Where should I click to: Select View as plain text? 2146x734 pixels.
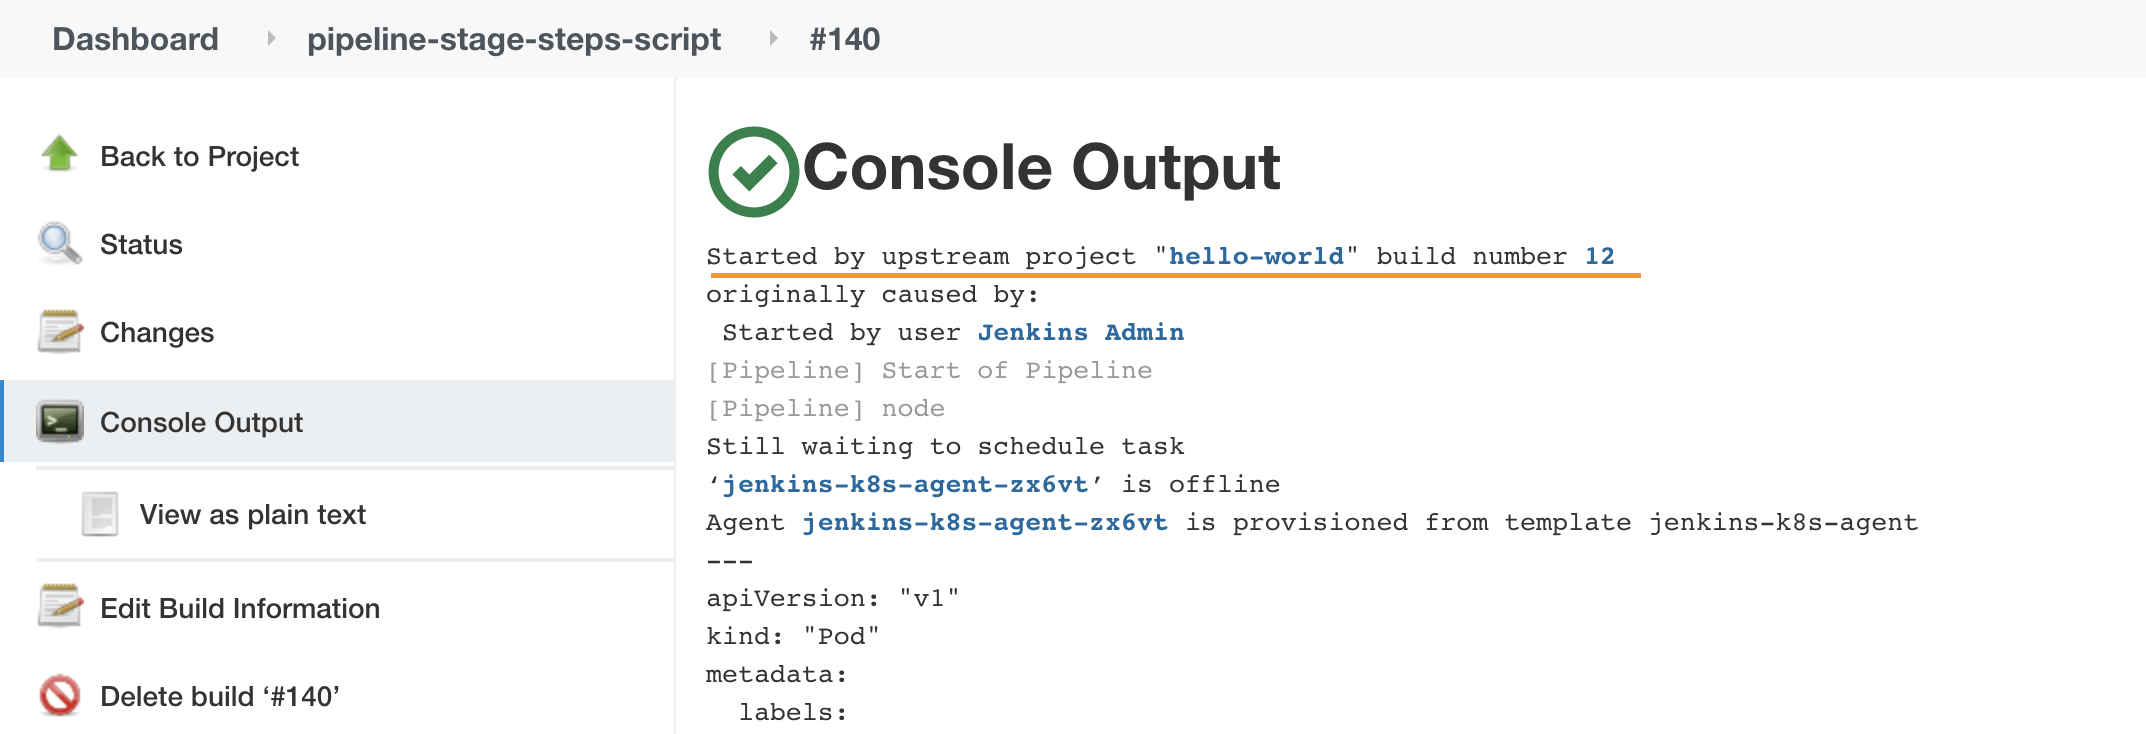pos(252,513)
